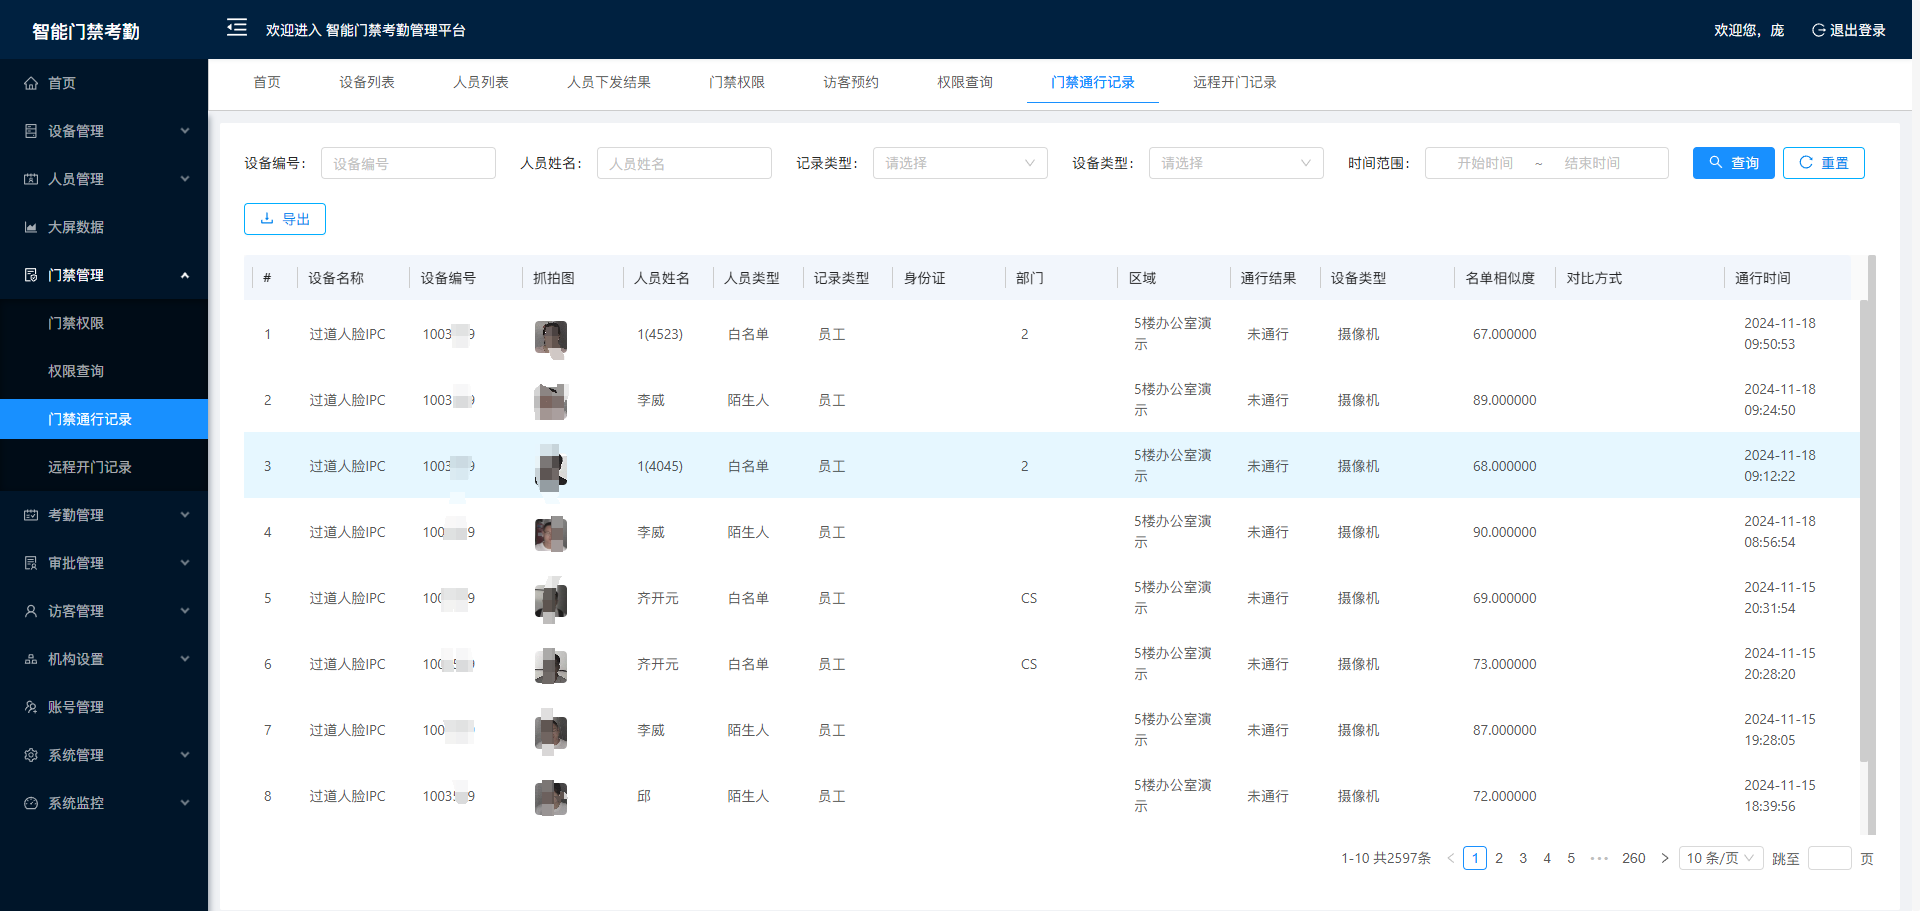Click name cell 1(4045) in row 3
This screenshot has height=911, width=1920.
tap(660, 466)
